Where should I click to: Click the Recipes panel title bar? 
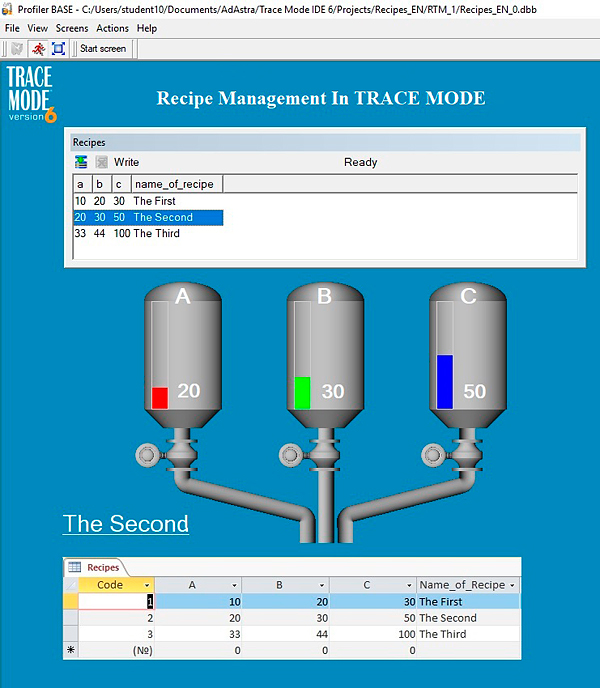(x=325, y=143)
